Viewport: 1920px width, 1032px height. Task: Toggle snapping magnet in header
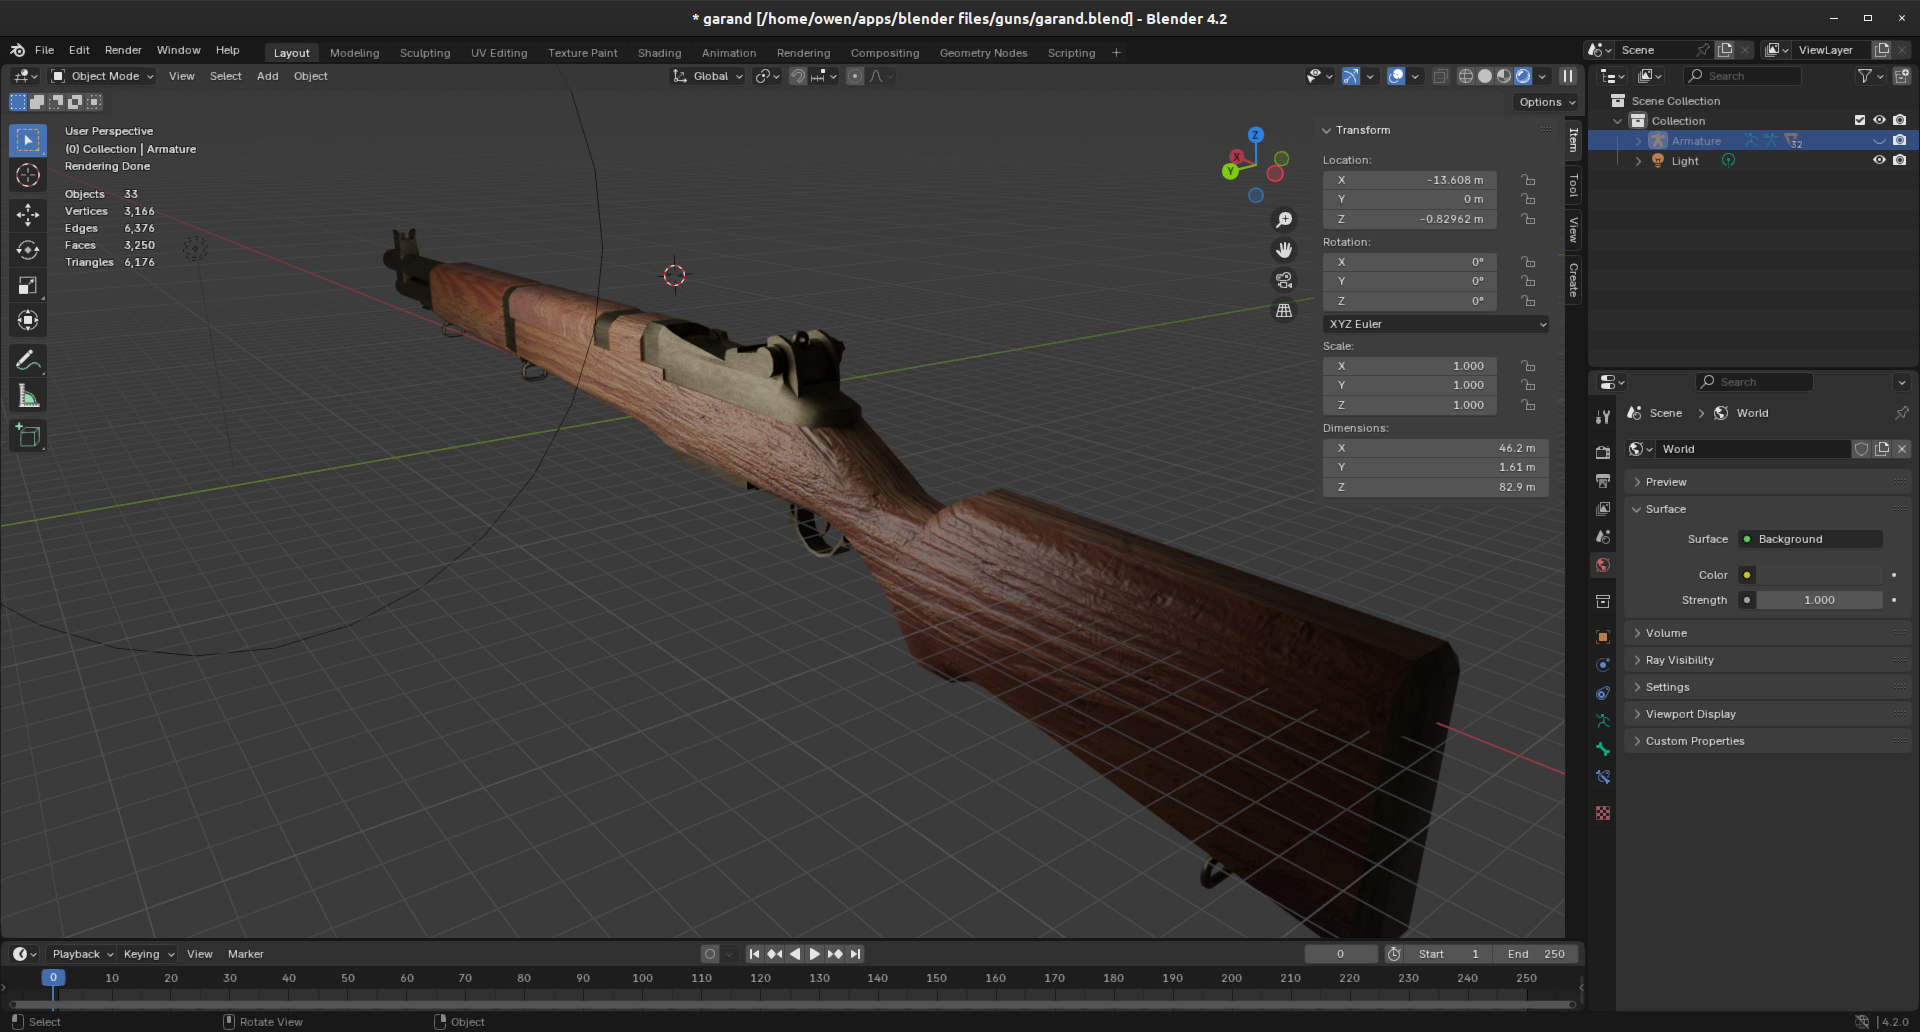798,76
